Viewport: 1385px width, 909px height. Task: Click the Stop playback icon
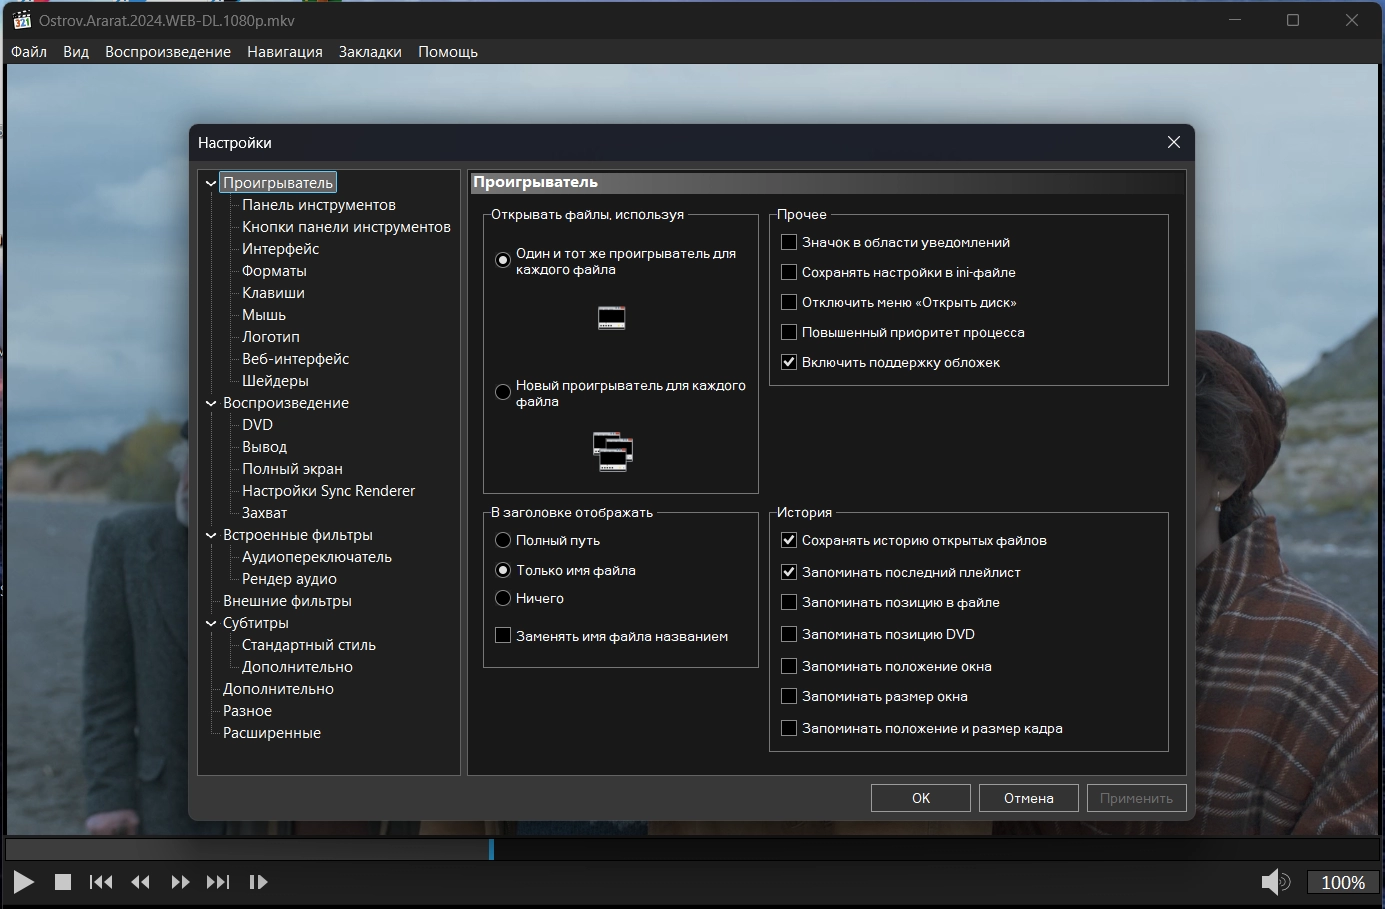[63, 882]
